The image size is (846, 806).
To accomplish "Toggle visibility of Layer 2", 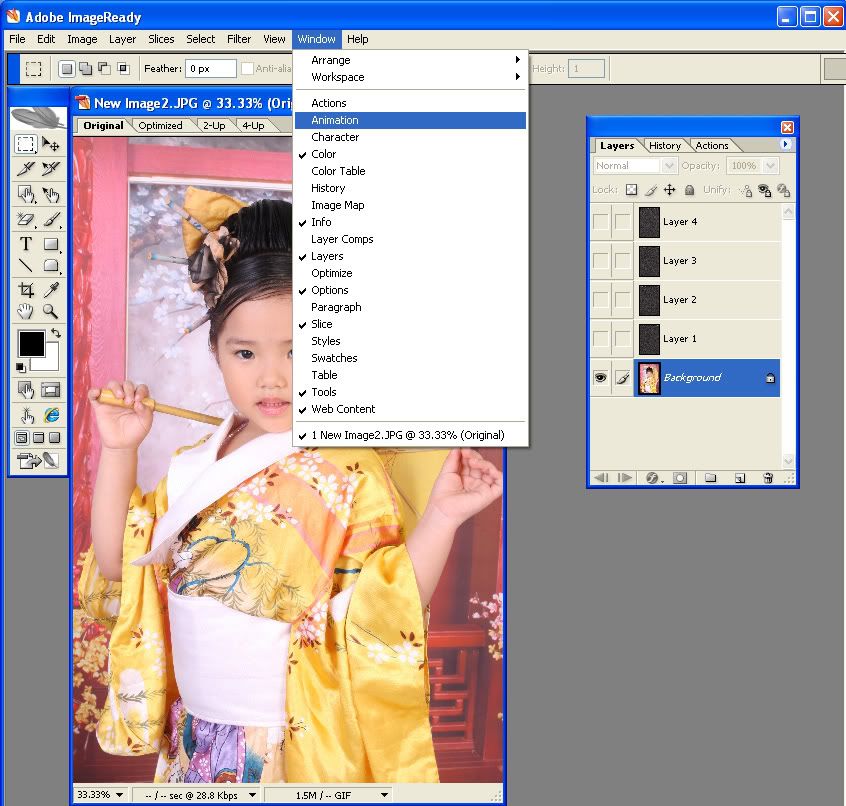I will 600,300.
